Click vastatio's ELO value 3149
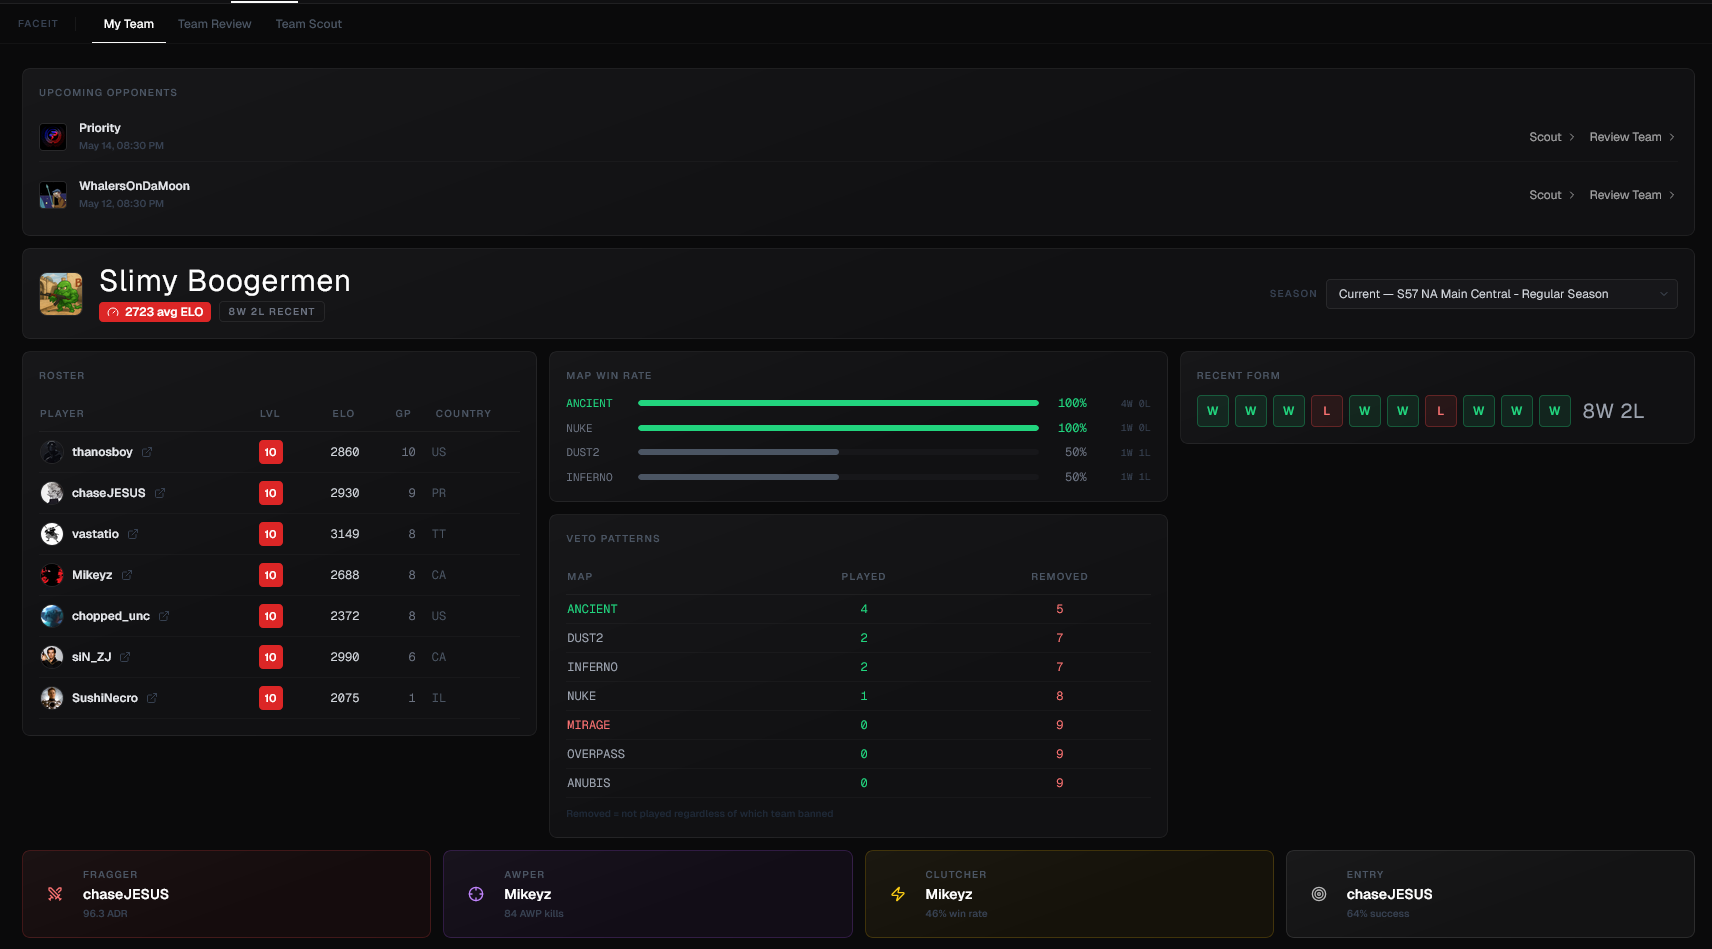Viewport: 1712px width, 949px height. point(345,534)
